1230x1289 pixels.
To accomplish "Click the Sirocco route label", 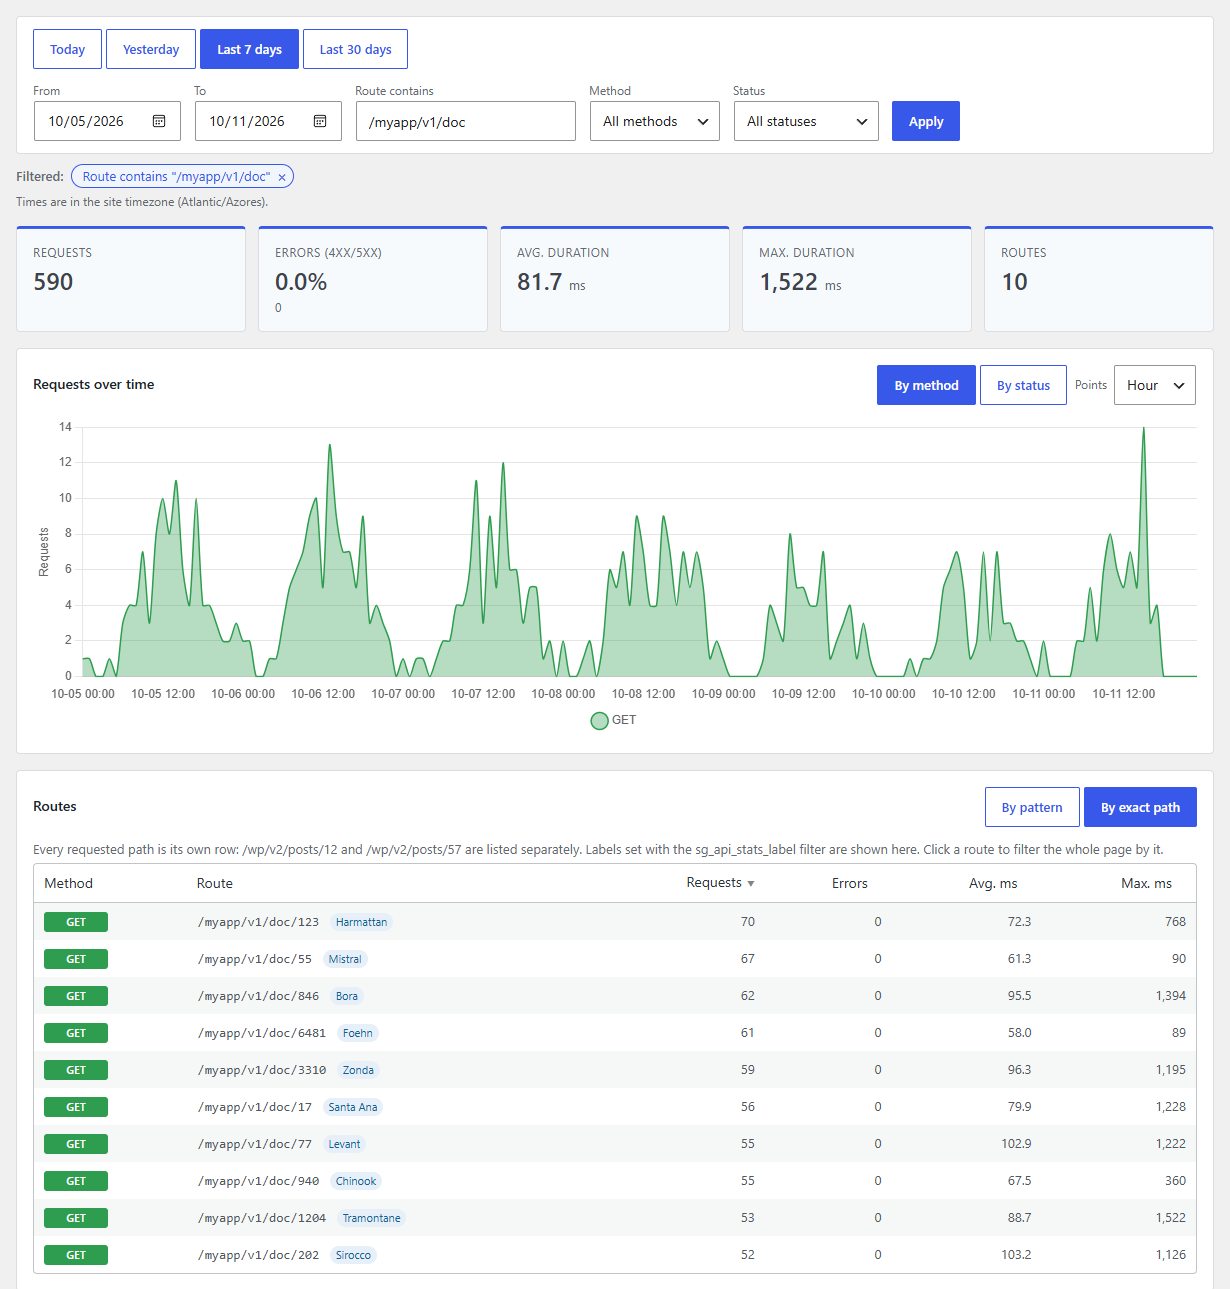I will click(353, 1255).
